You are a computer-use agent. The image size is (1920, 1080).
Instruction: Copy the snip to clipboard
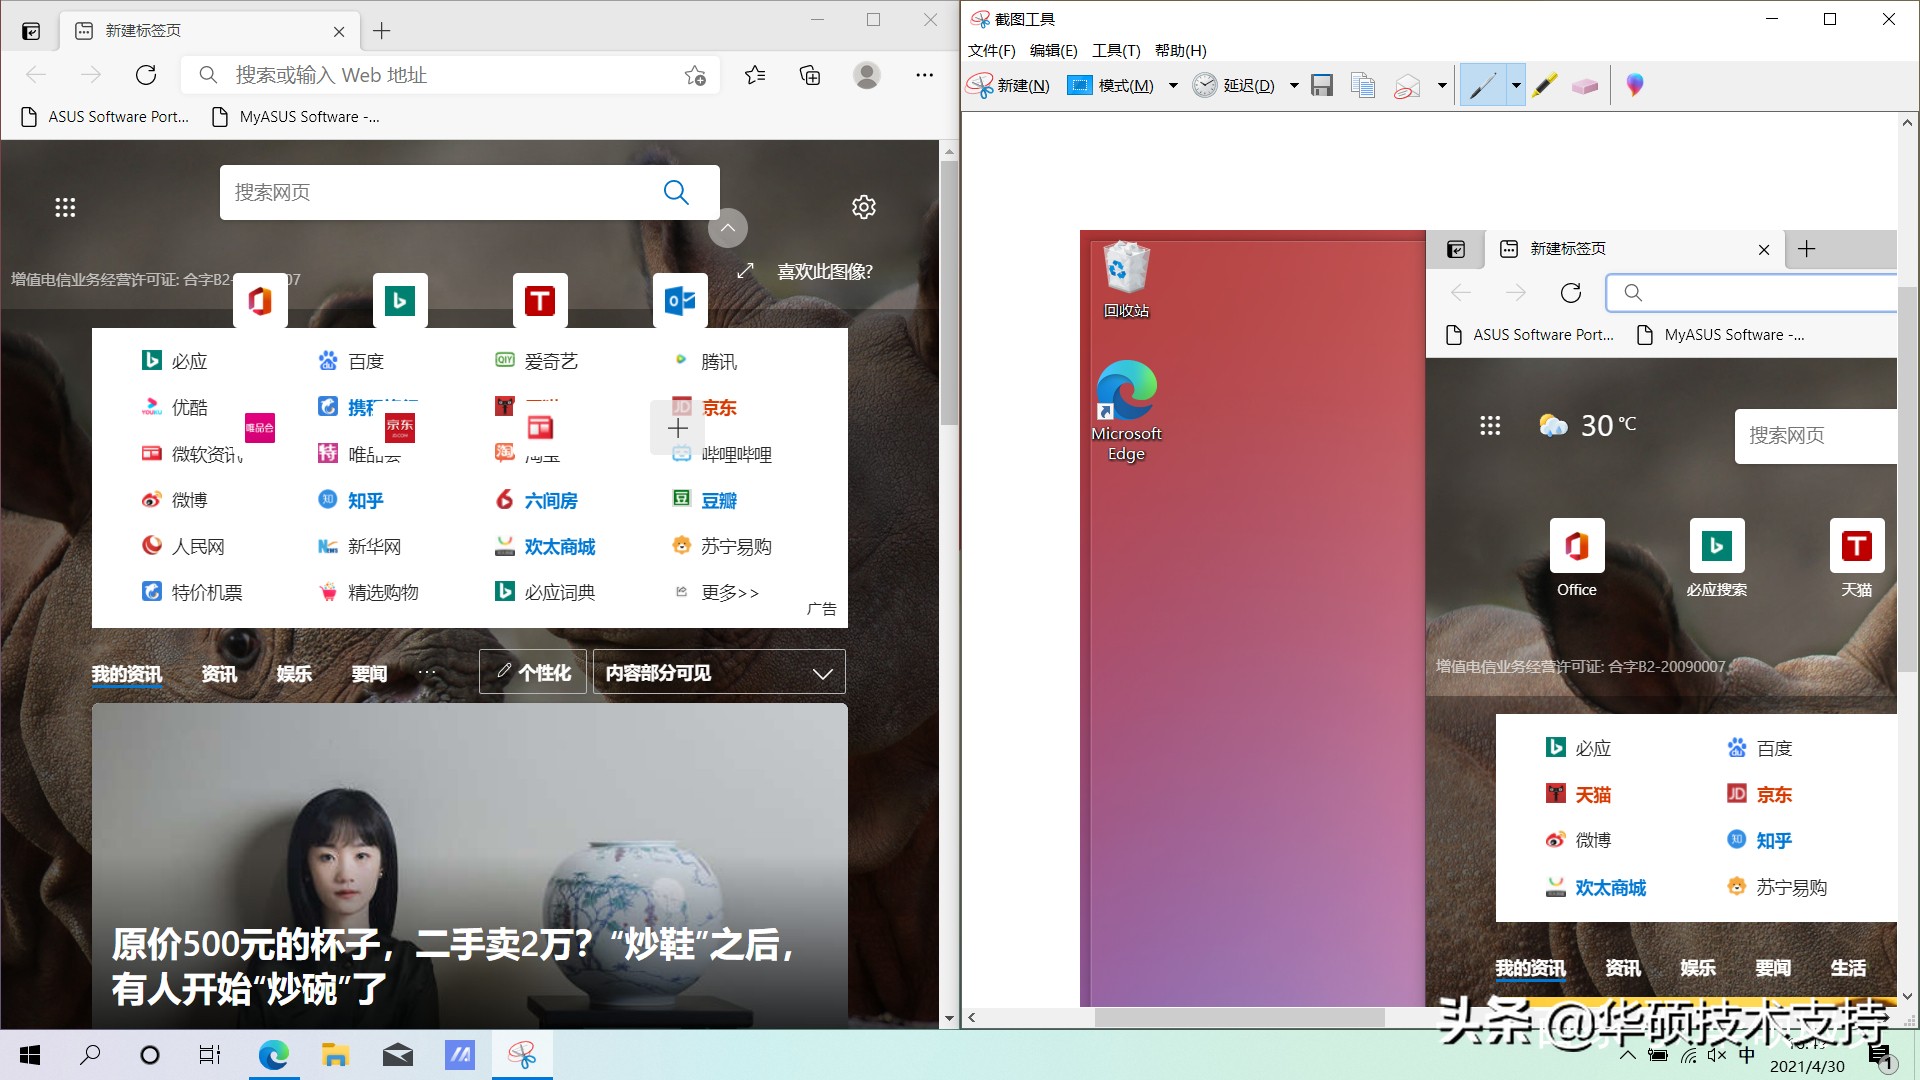coord(1362,85)
